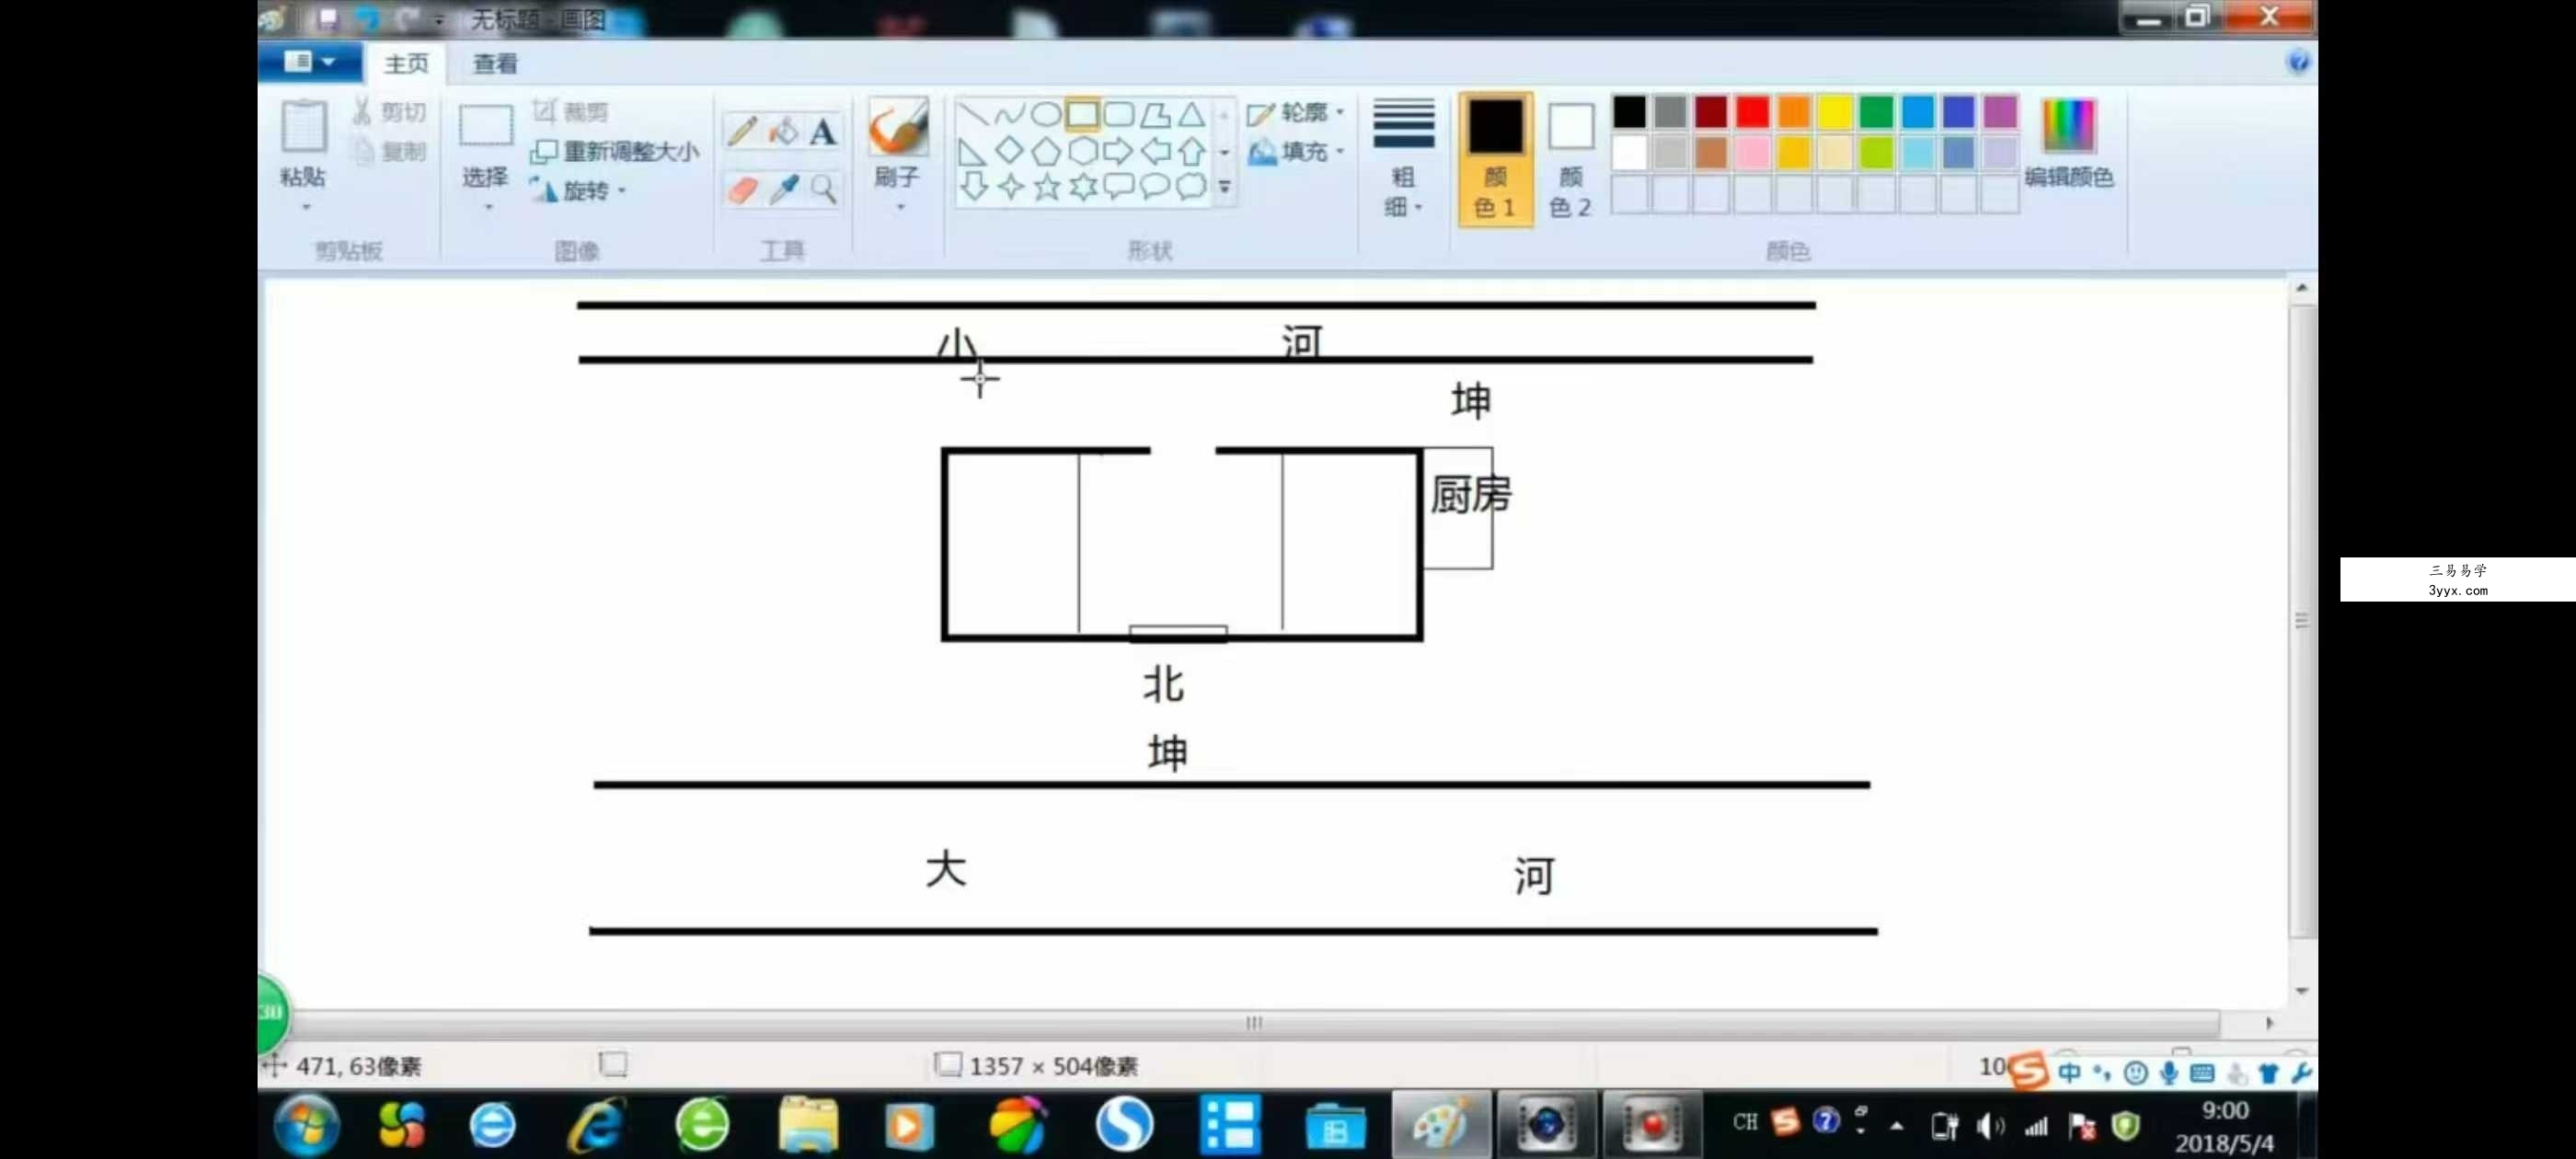The width and height of the screenshot is (2576, 1159).
Task: Choose the Cloud callout shape
Action: [1191, 187]
